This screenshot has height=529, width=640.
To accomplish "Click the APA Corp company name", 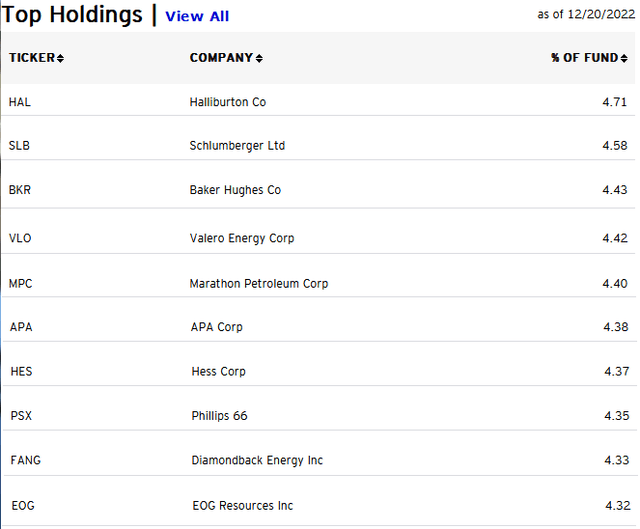I will coord(217,327).
